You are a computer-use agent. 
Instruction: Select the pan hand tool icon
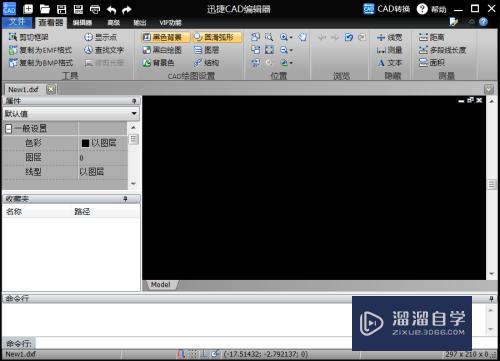[x=303, y=37]
